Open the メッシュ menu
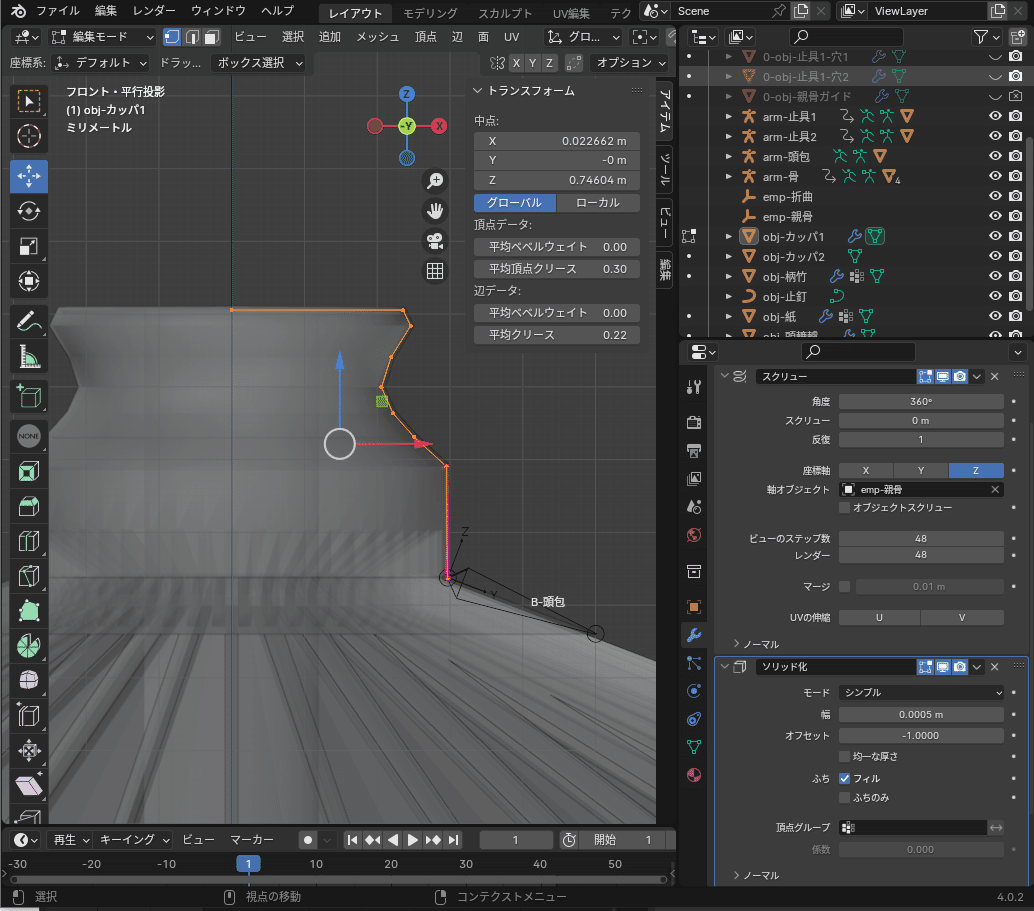 [x=378, y=37]
